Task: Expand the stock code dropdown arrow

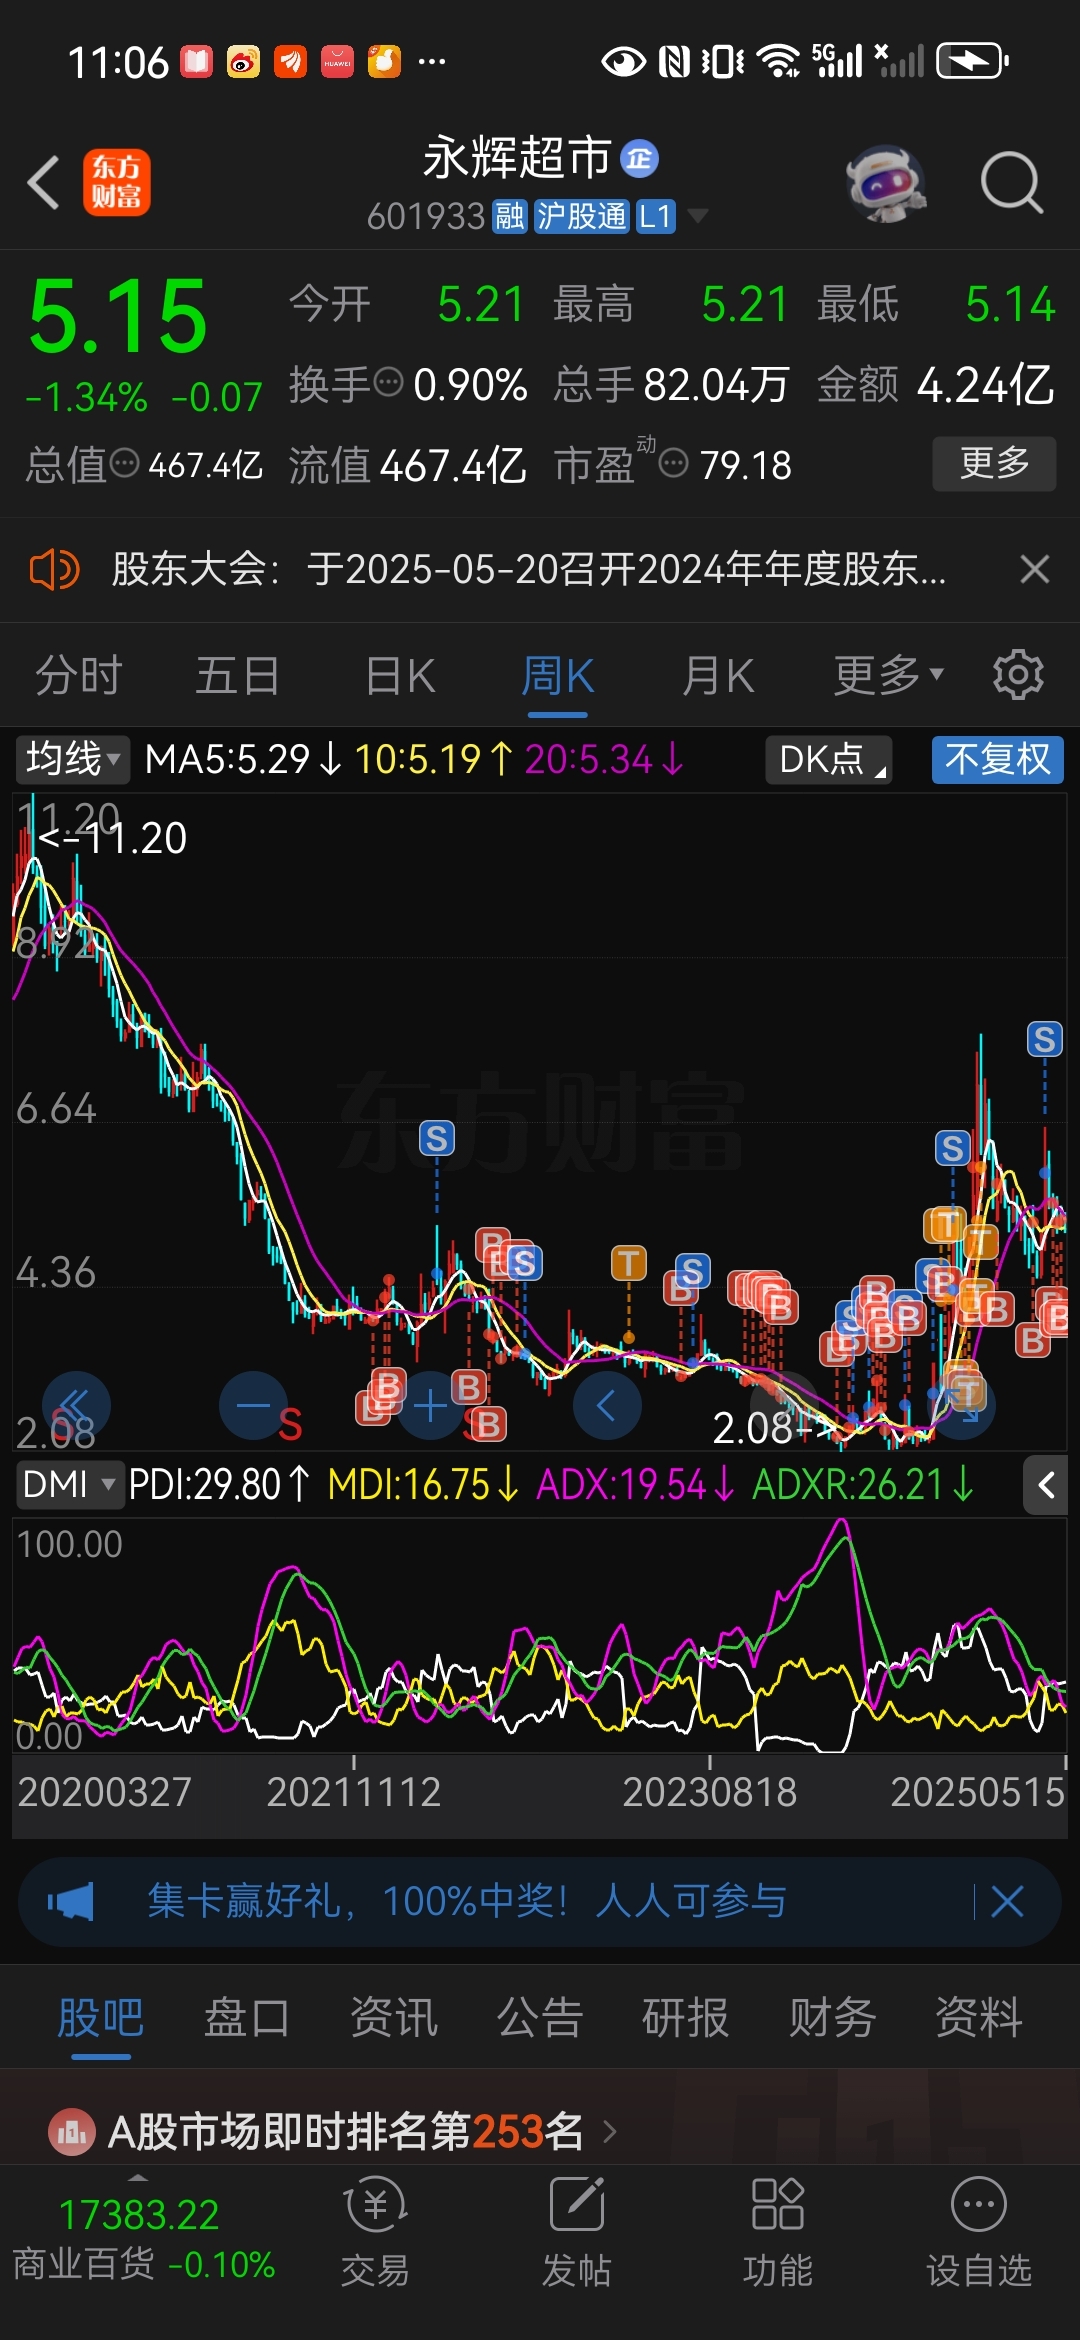Action: (698, 216)
